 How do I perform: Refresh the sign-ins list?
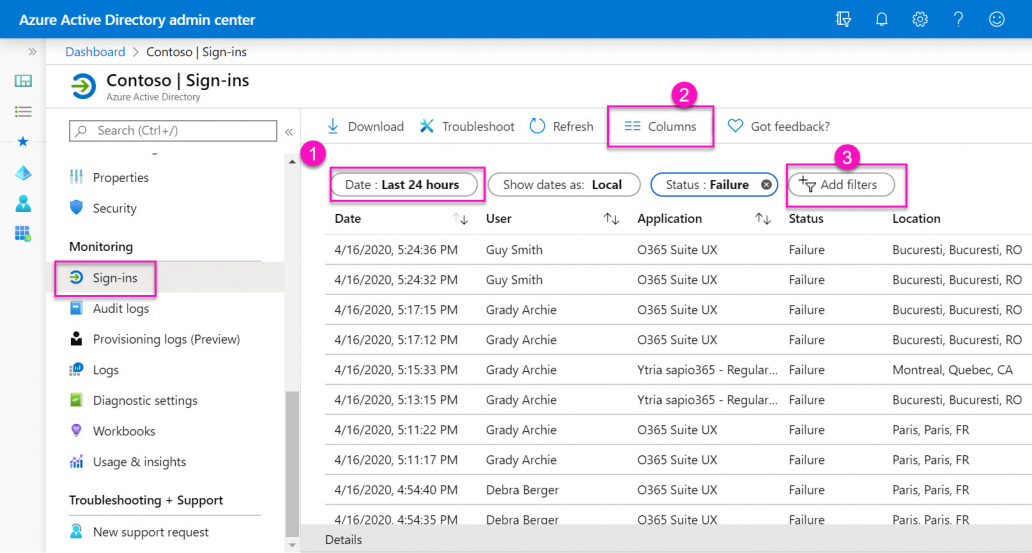(561, 126)
